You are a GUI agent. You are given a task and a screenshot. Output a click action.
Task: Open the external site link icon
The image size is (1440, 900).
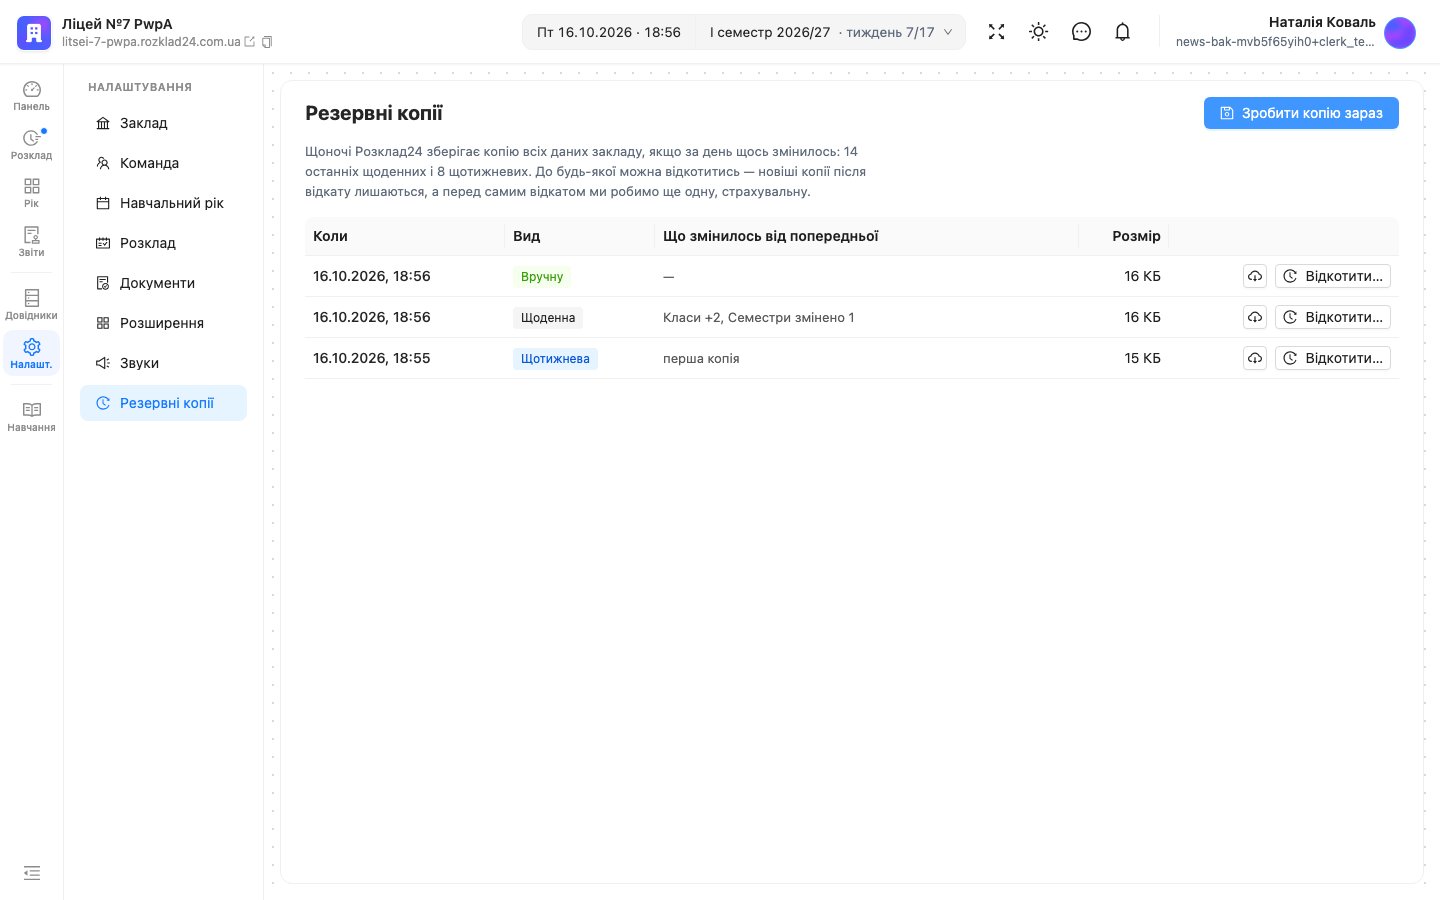tap(250, 42)
